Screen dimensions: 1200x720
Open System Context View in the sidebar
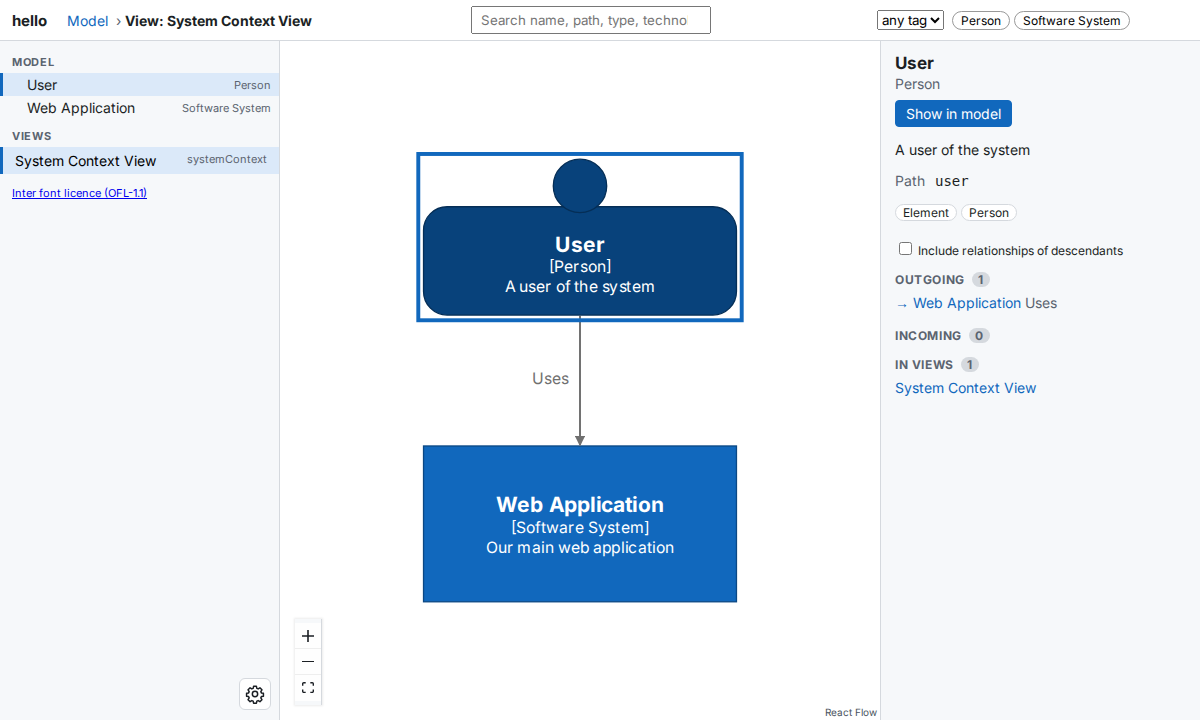pyautogui.click(x=140, y=161)
